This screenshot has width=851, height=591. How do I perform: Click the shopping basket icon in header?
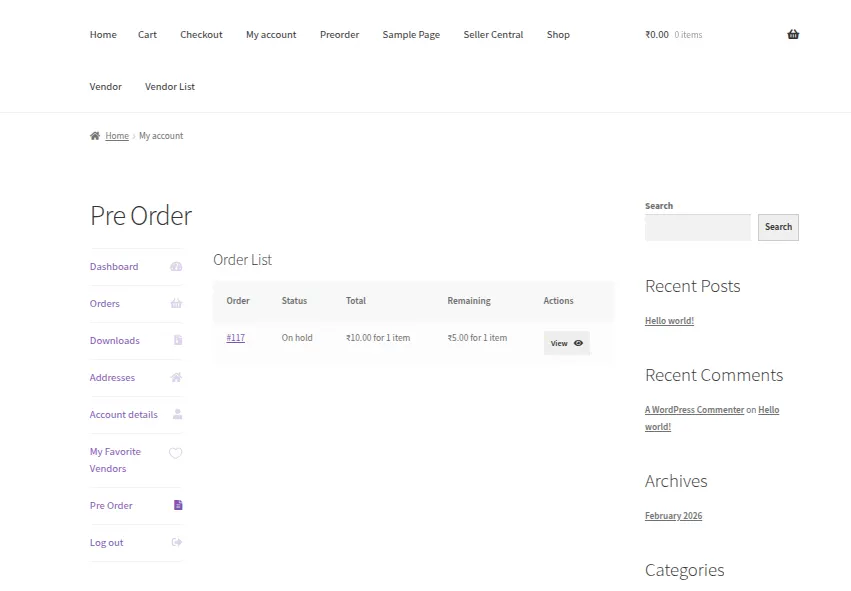click(x=792, y=35)
